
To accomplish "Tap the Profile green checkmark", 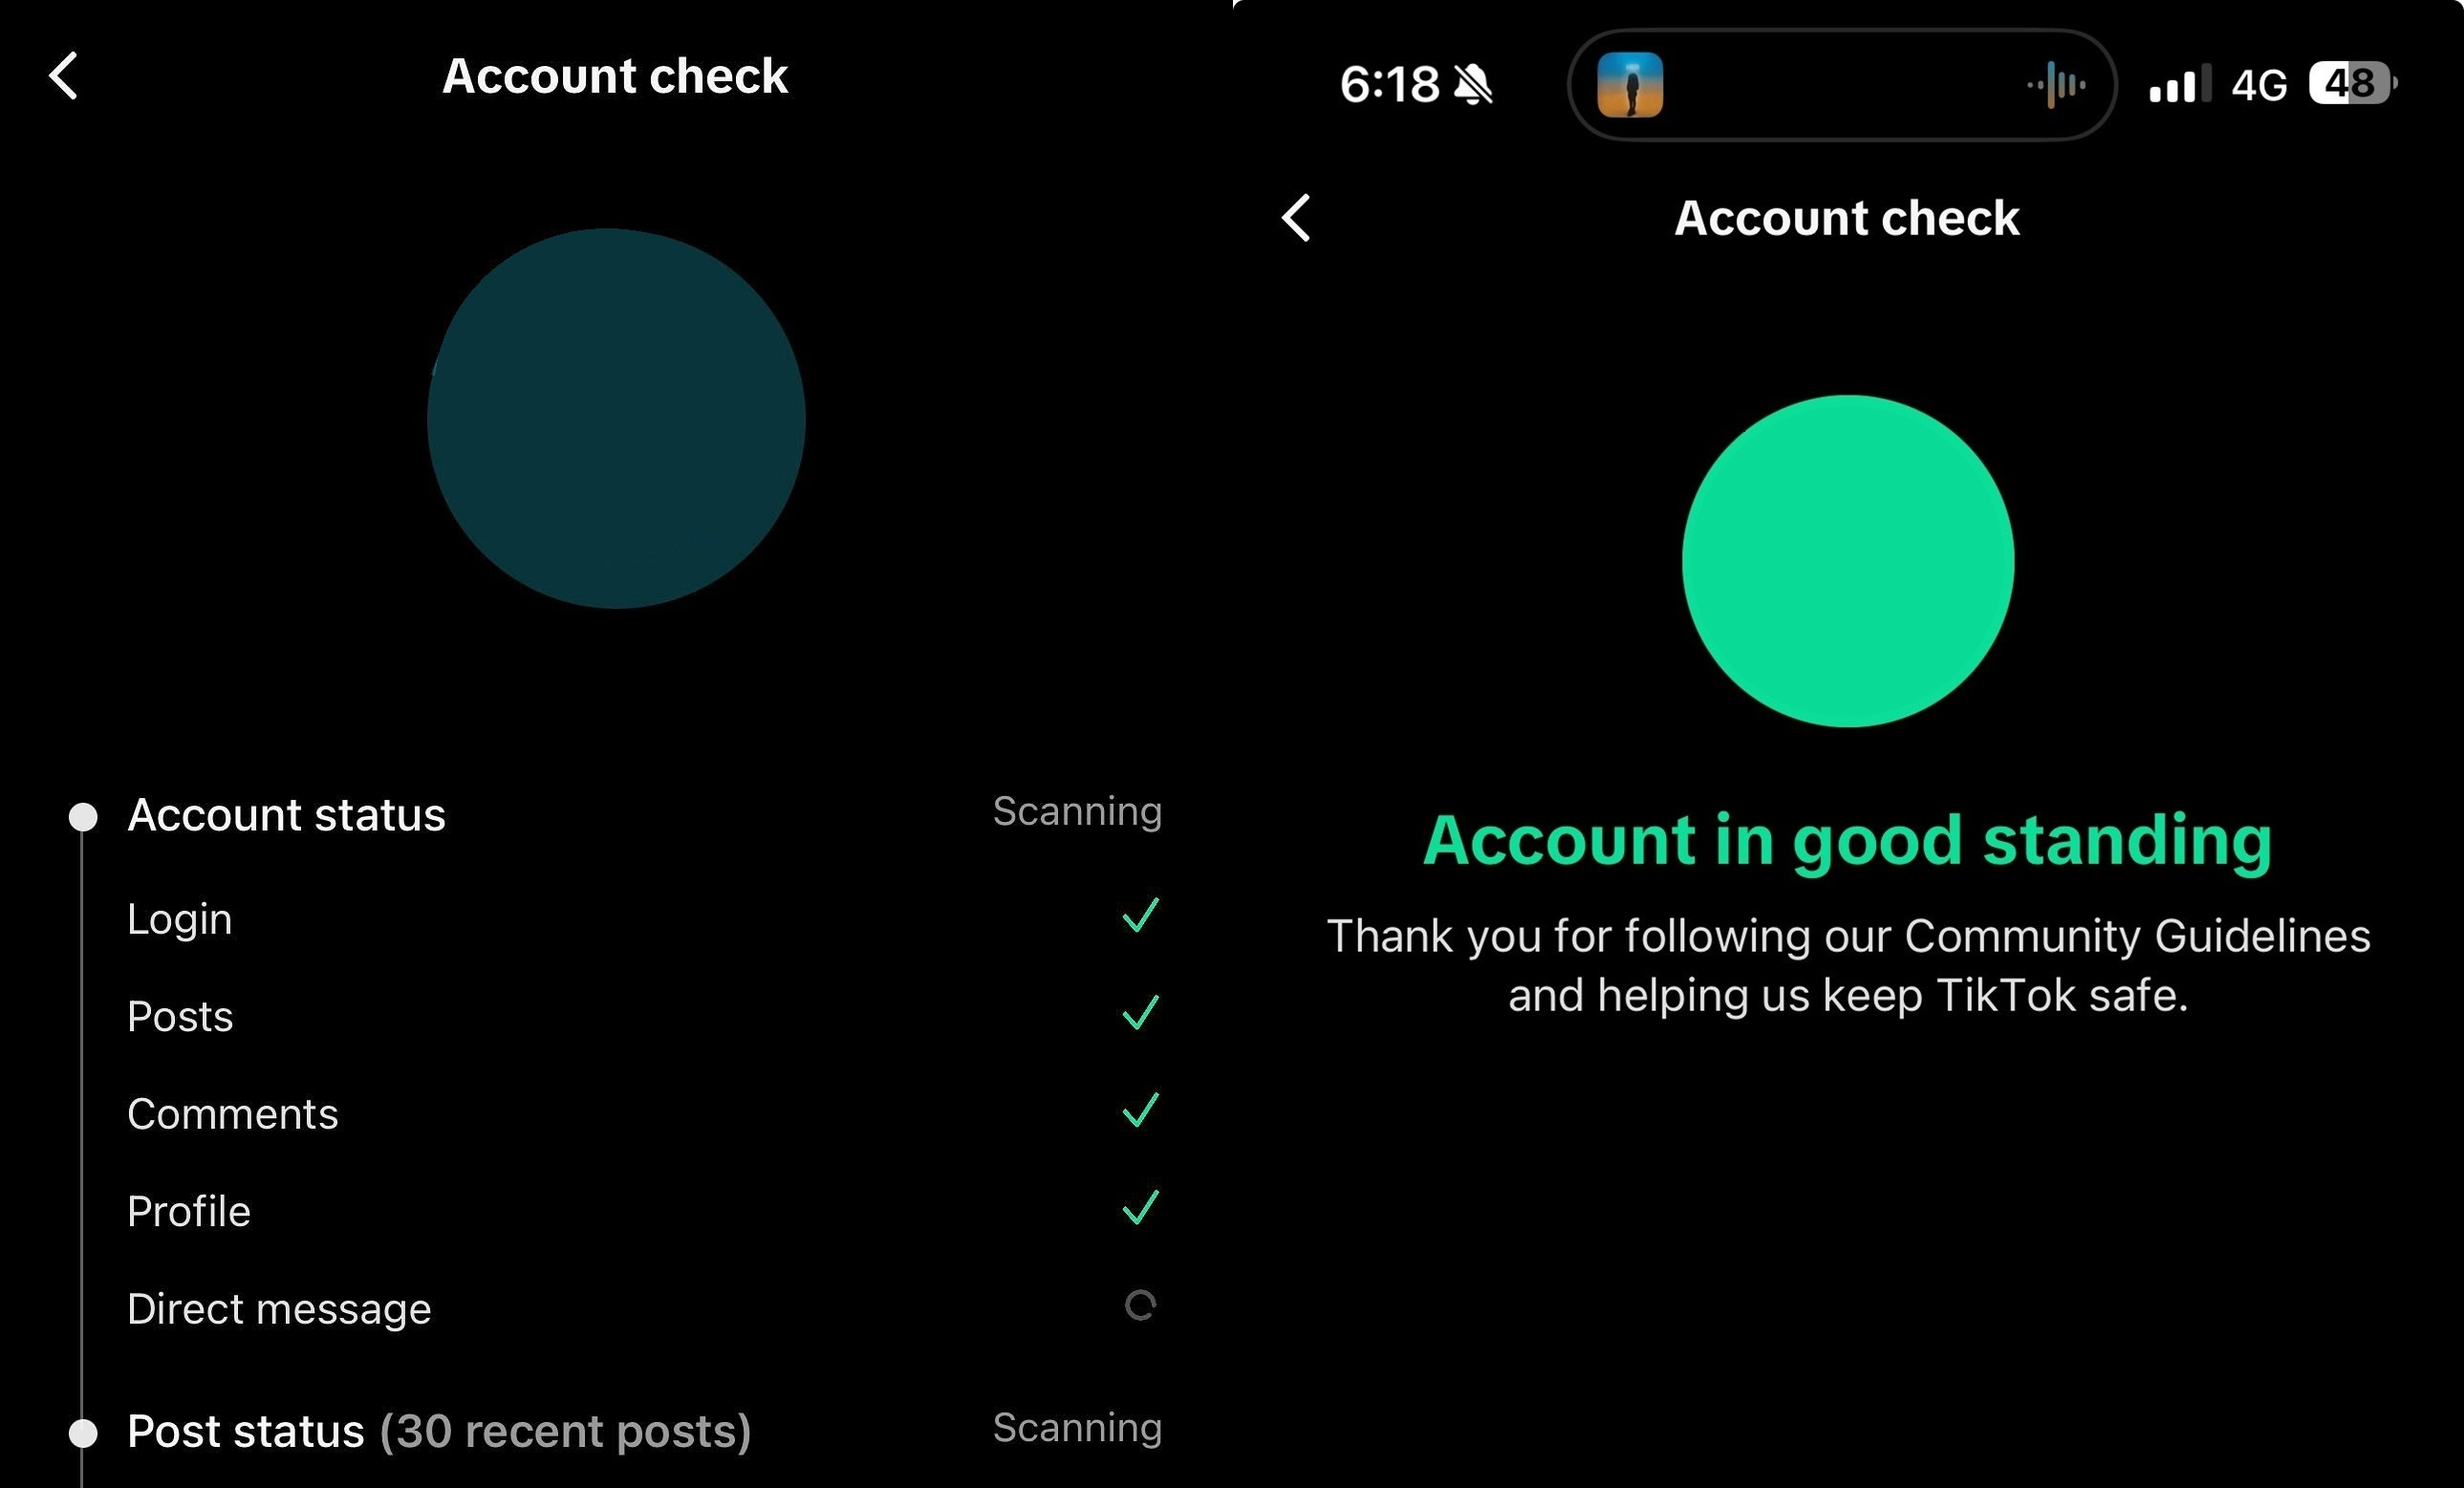I will [x=1140, y=1207].
